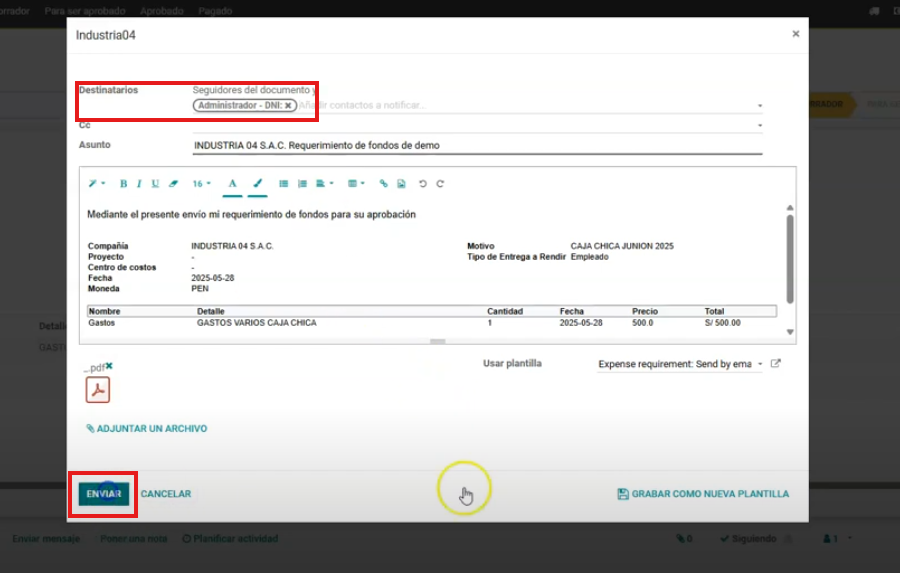Open the external link beside template selector
The width and height of the screenshot is (900, 573).
pos(775,364)
